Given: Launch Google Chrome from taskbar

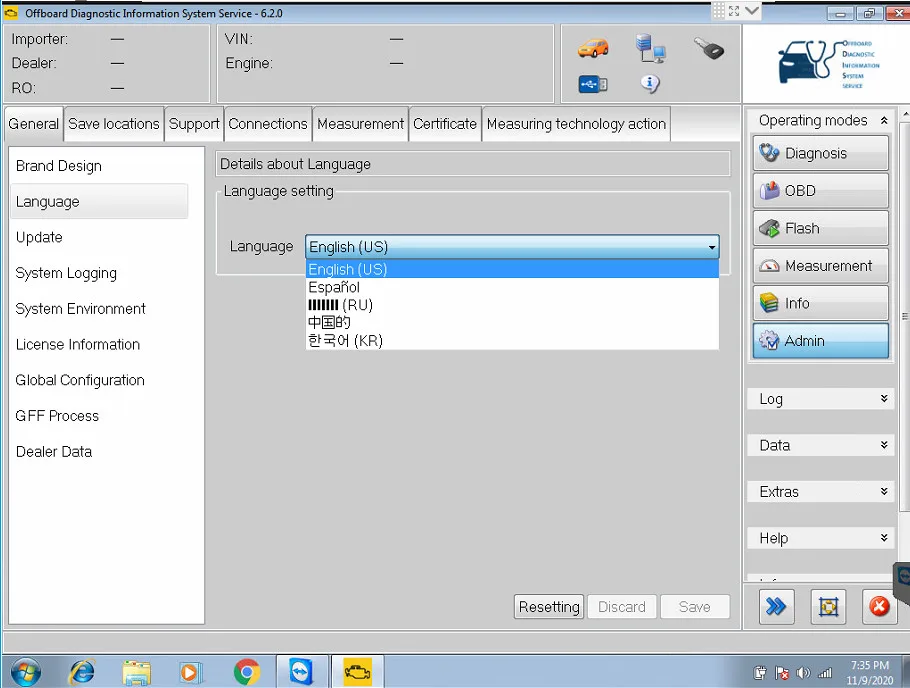Looking at the screenshot, I should coord(247,672).
